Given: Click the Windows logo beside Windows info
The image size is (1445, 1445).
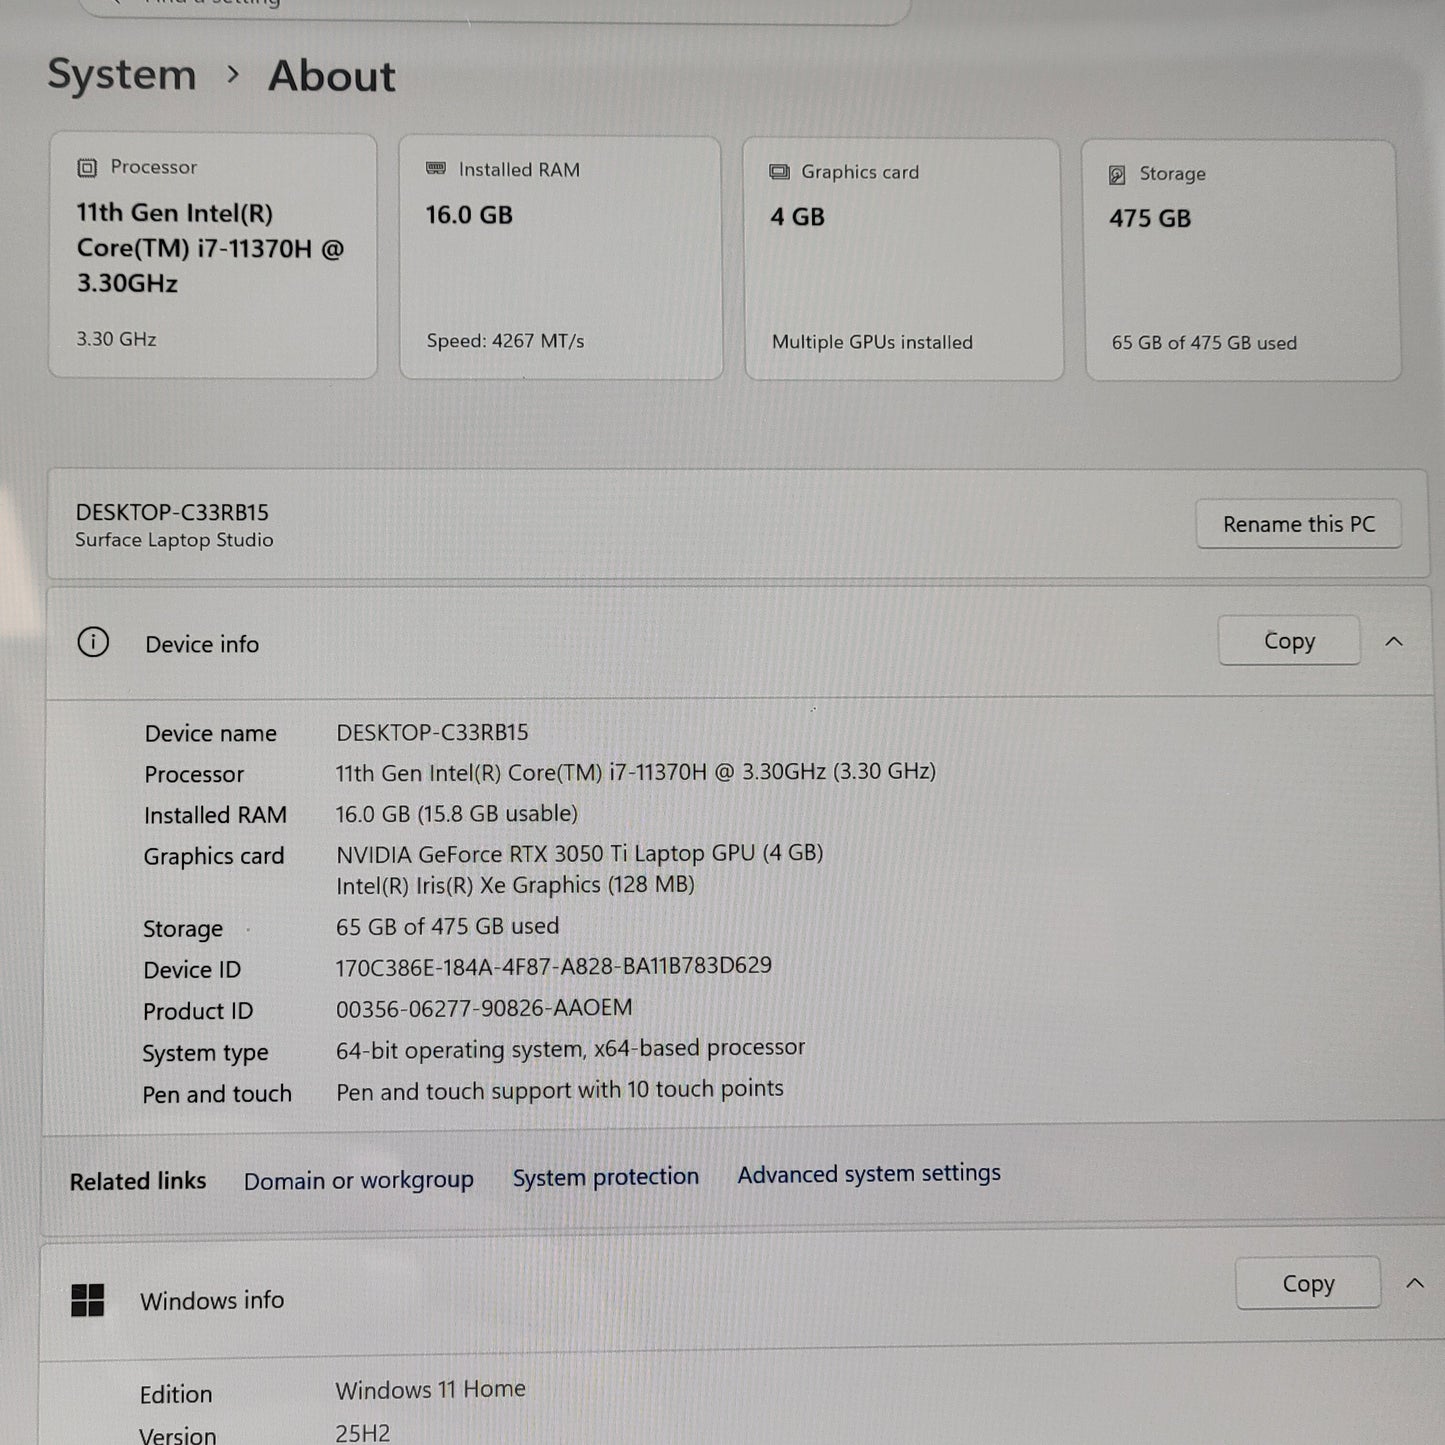Looking at the screenshot, I should point(88,1300).
